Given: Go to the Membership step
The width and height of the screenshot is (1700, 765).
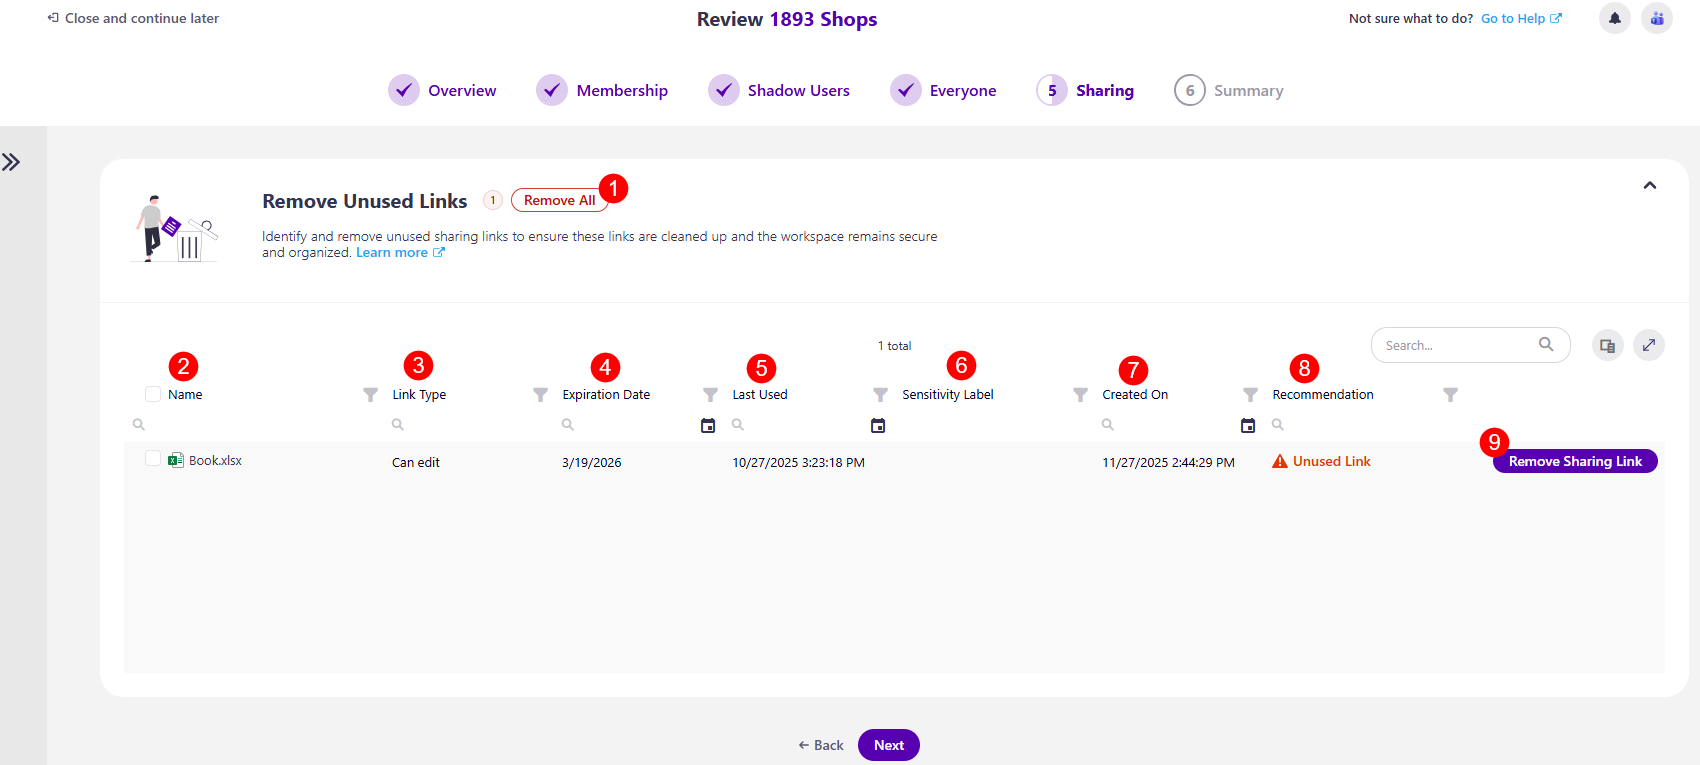Looking at the screenshot, I should coord(602,90).
